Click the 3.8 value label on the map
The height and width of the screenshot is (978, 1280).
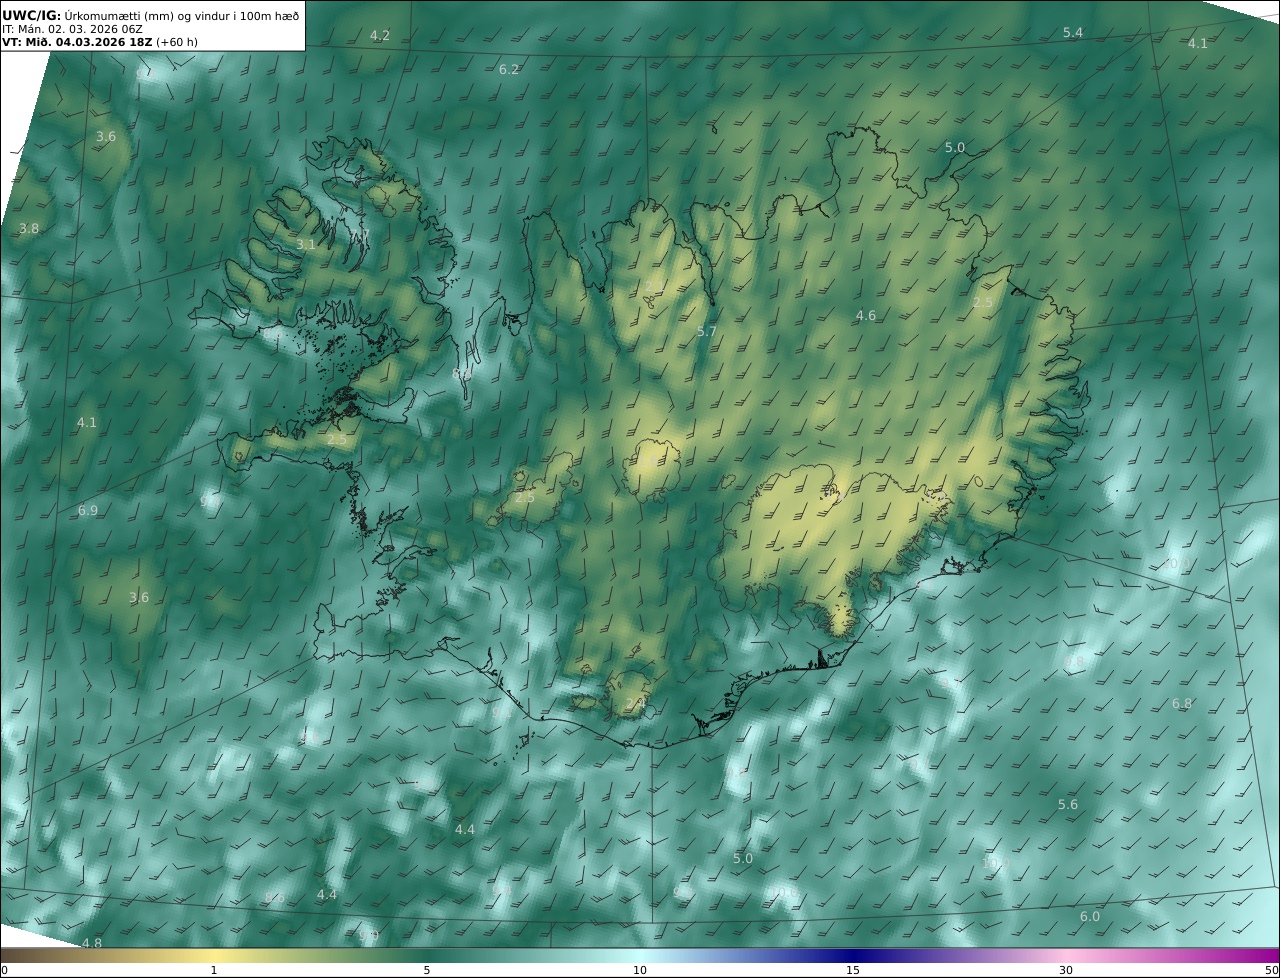tap(29, 228)
